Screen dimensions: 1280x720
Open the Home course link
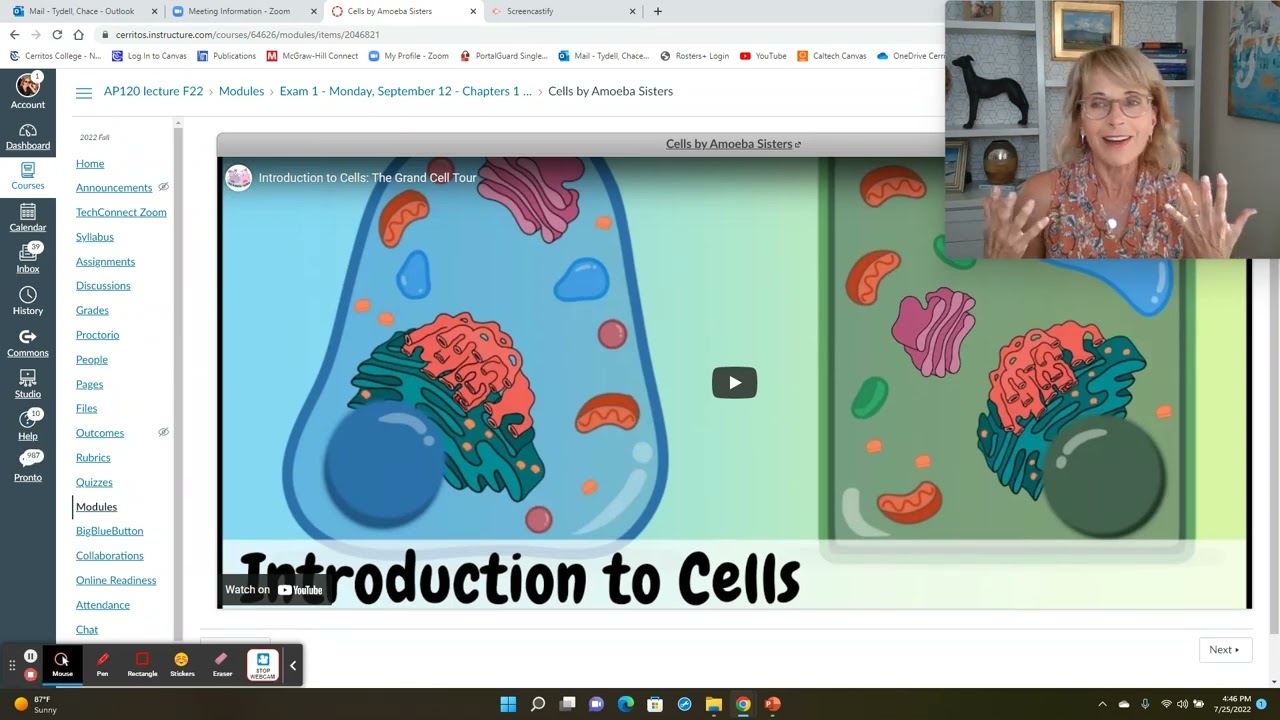90,163
